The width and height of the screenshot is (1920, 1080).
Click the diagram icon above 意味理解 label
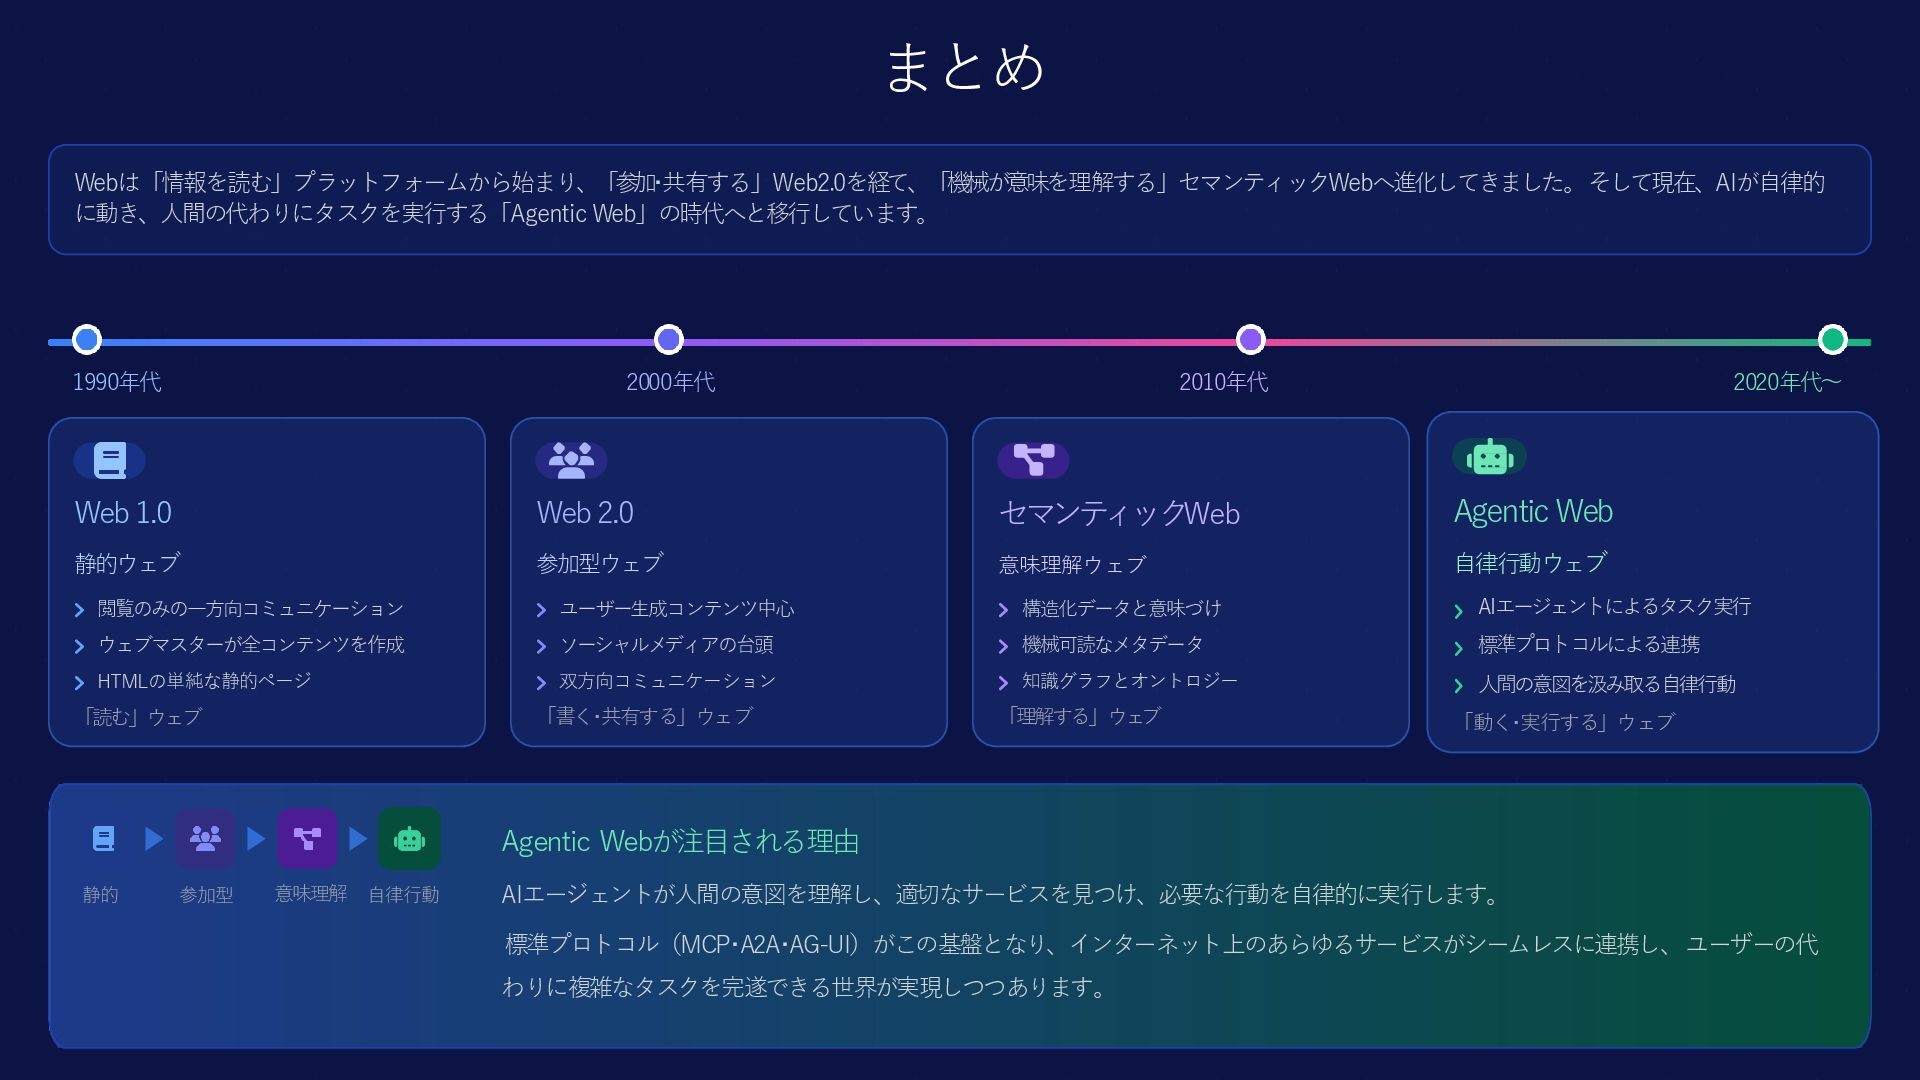[x=307, y=838]
